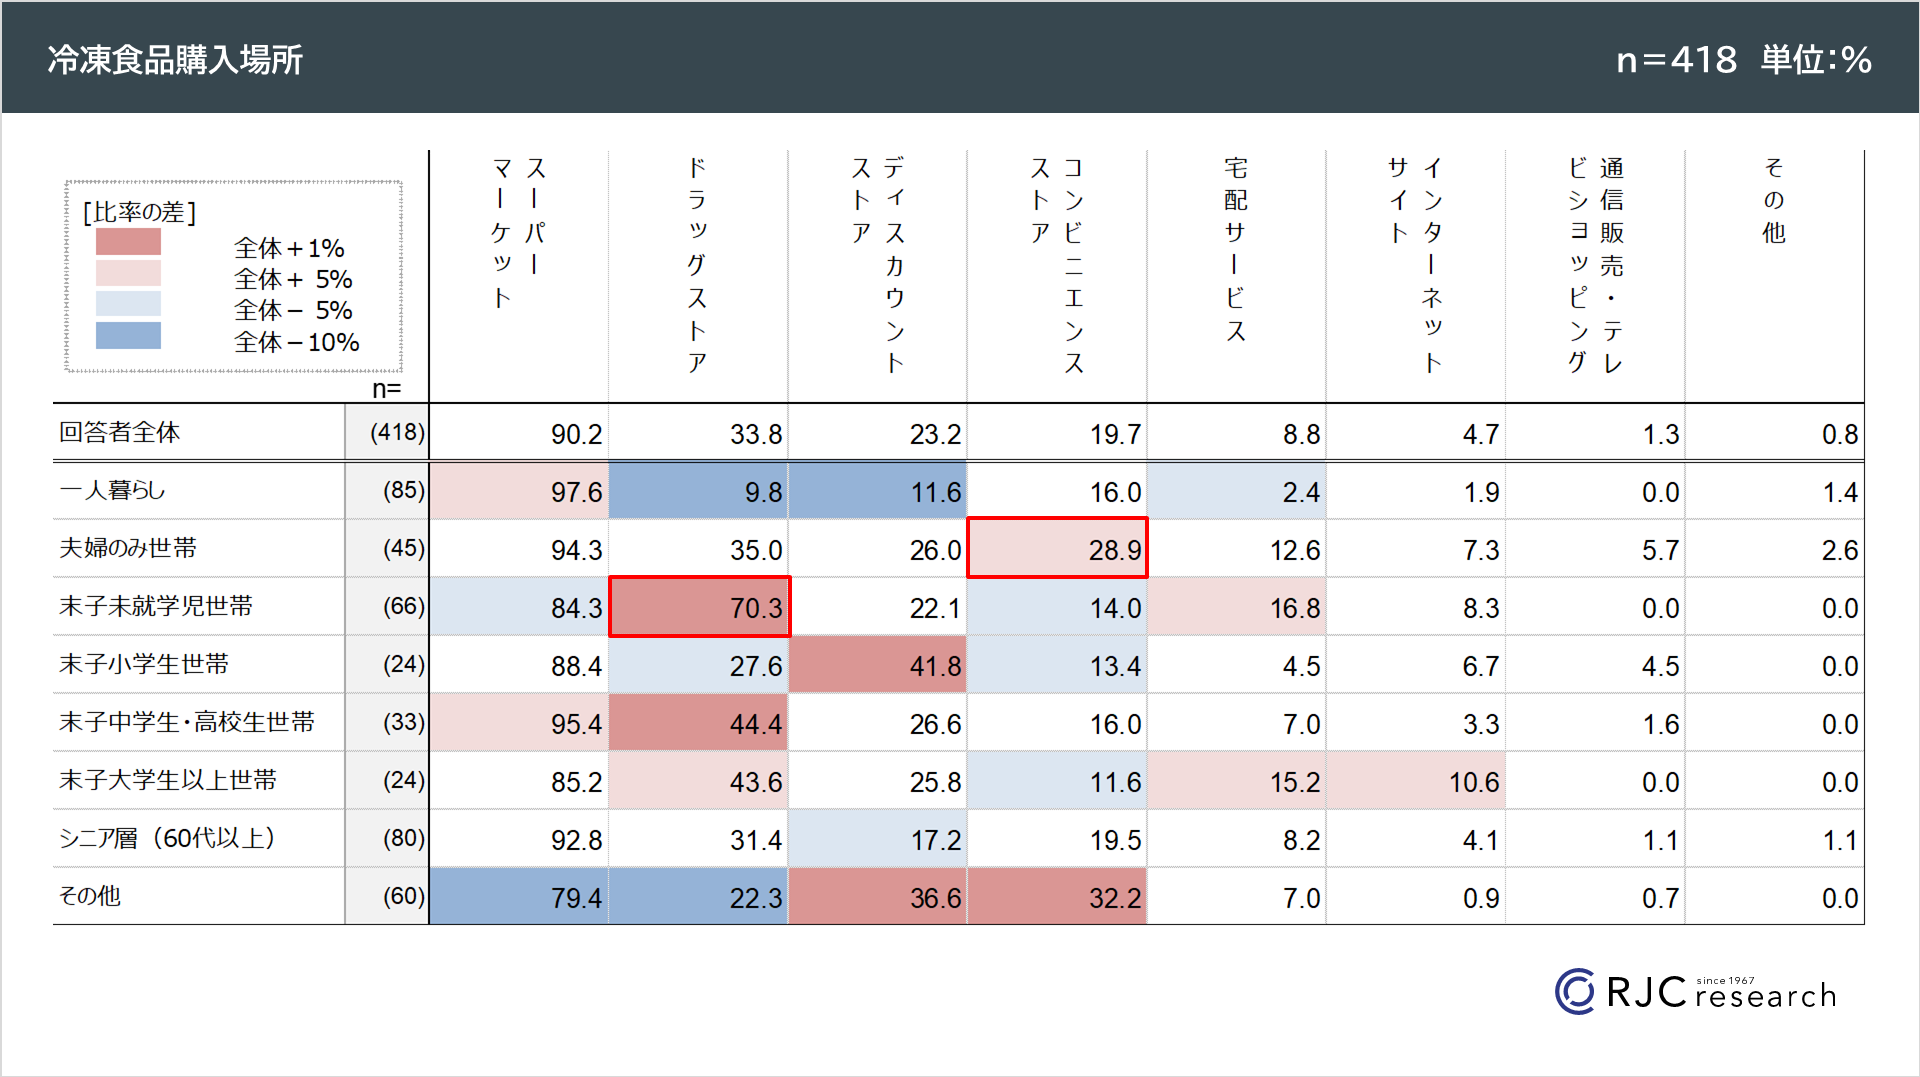
Task: Click the red-outlined 70.3 cell
Action: click(700, 607)
